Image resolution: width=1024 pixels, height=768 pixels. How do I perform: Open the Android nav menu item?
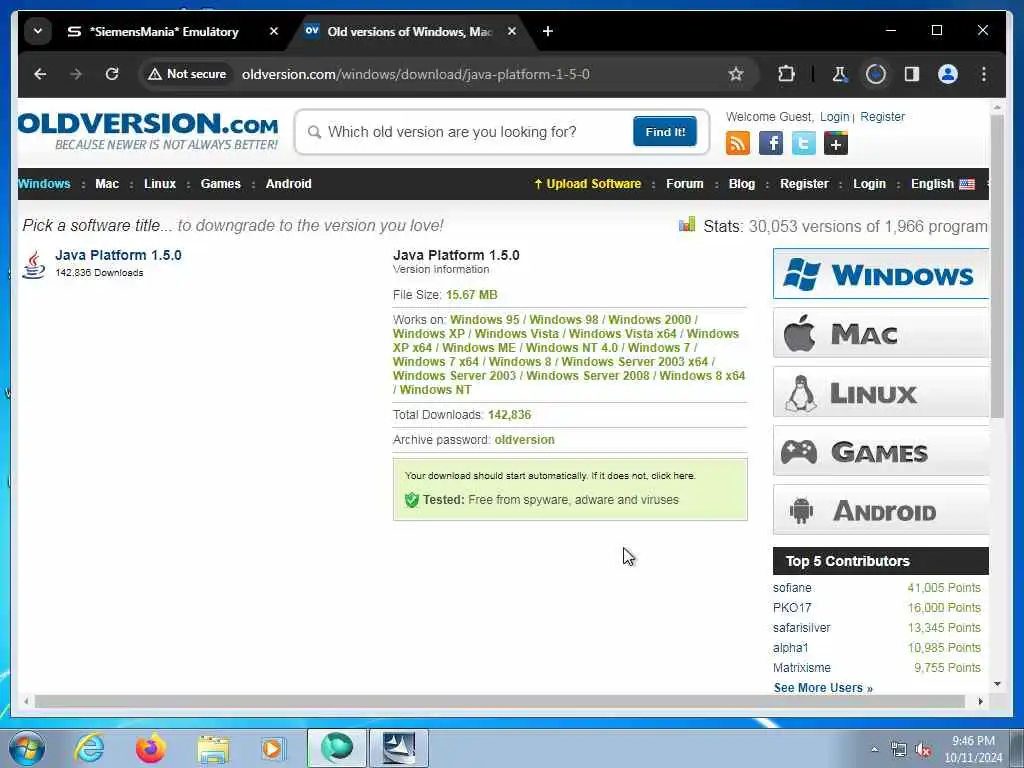[x=289, y=184]
